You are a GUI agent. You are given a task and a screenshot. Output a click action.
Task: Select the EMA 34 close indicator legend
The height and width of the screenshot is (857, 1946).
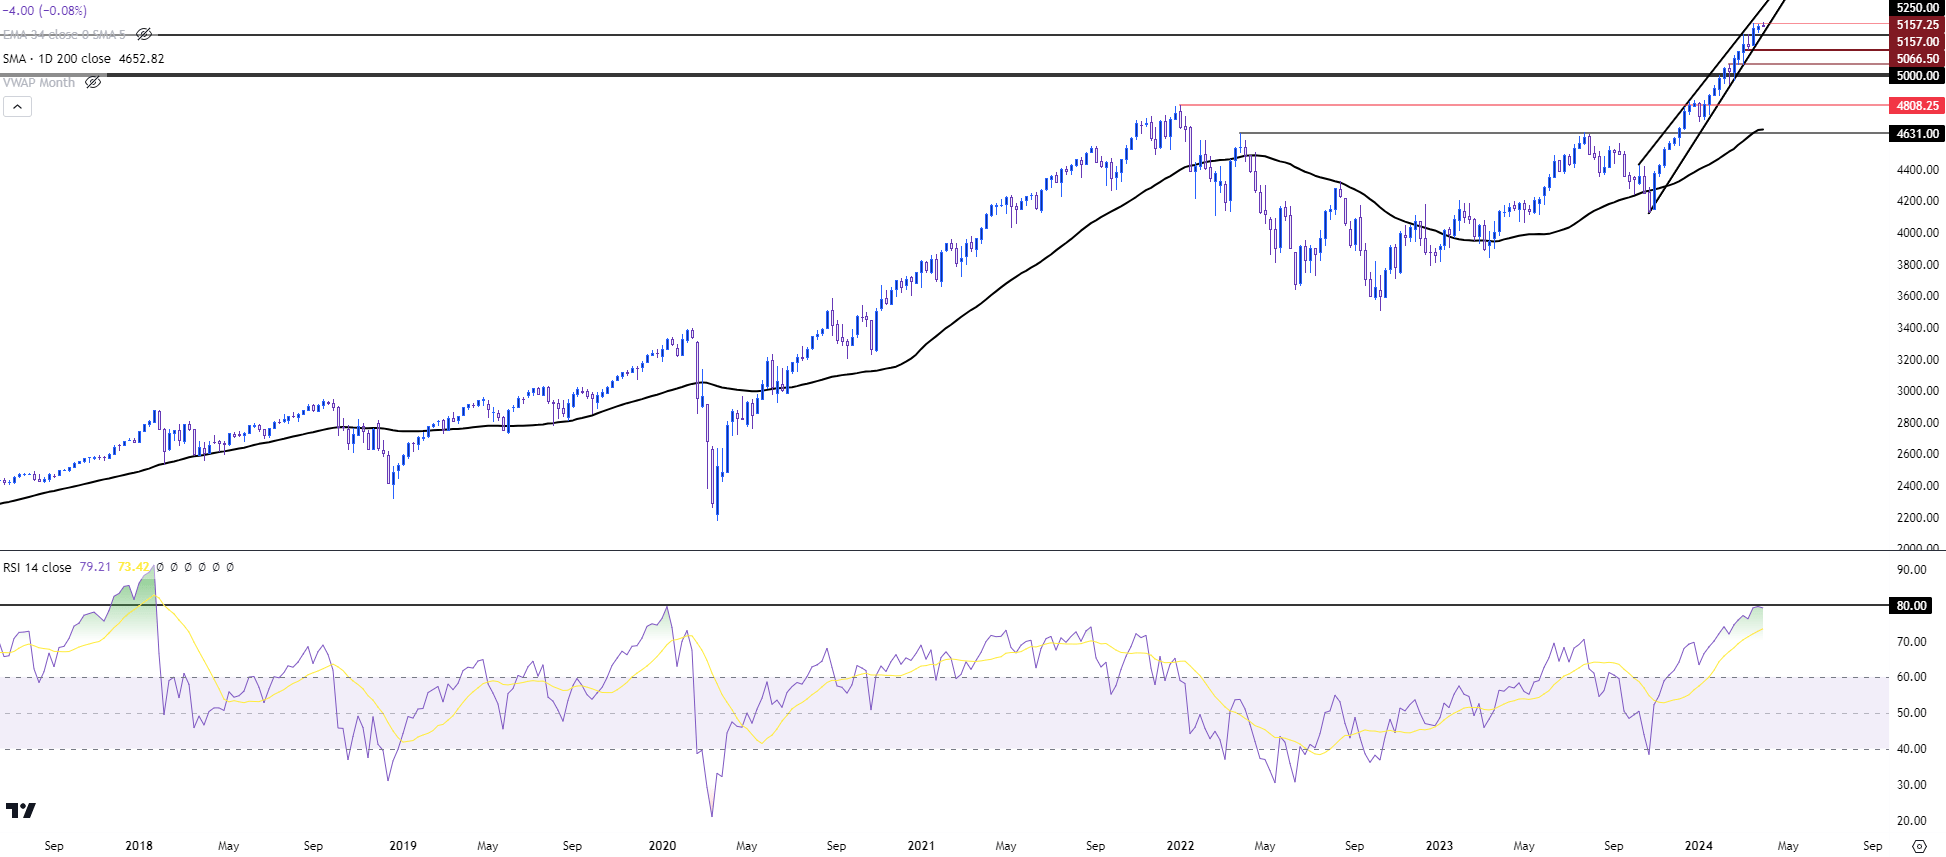pos(65,34)
